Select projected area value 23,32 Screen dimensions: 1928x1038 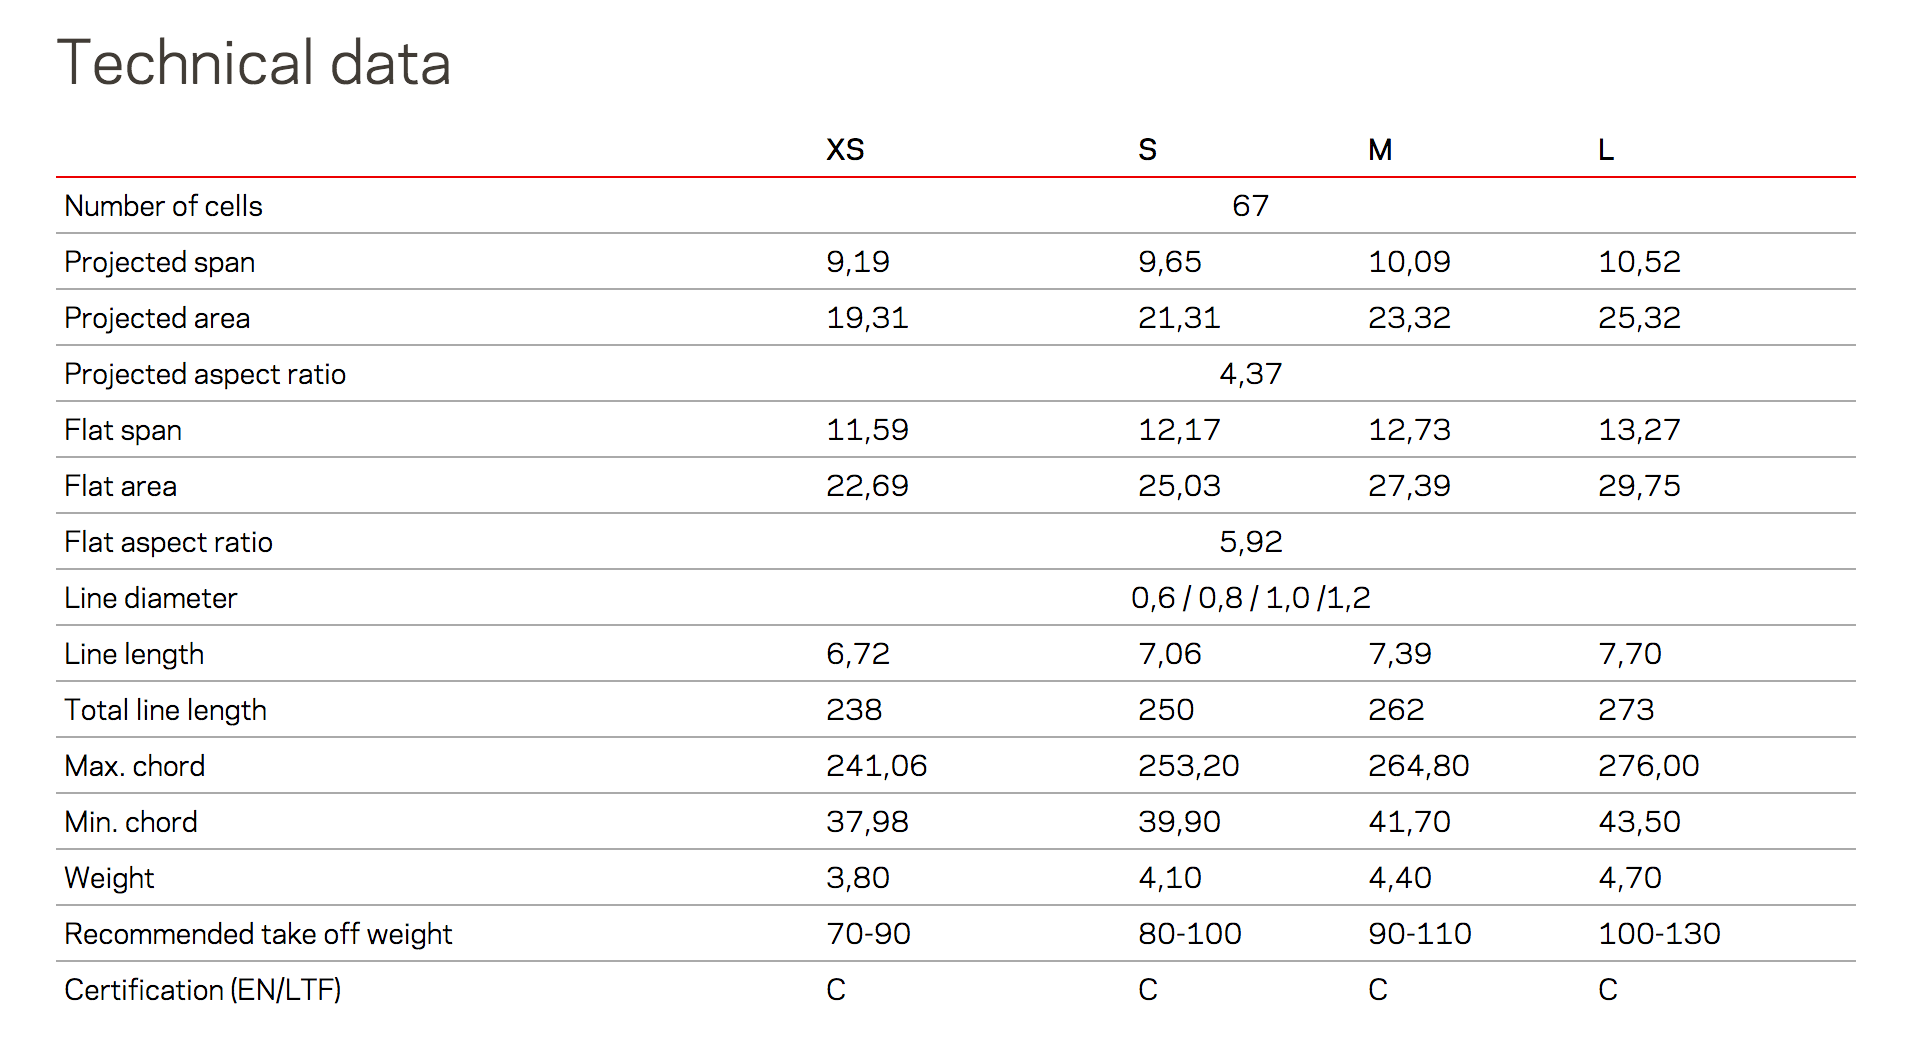1409,318
